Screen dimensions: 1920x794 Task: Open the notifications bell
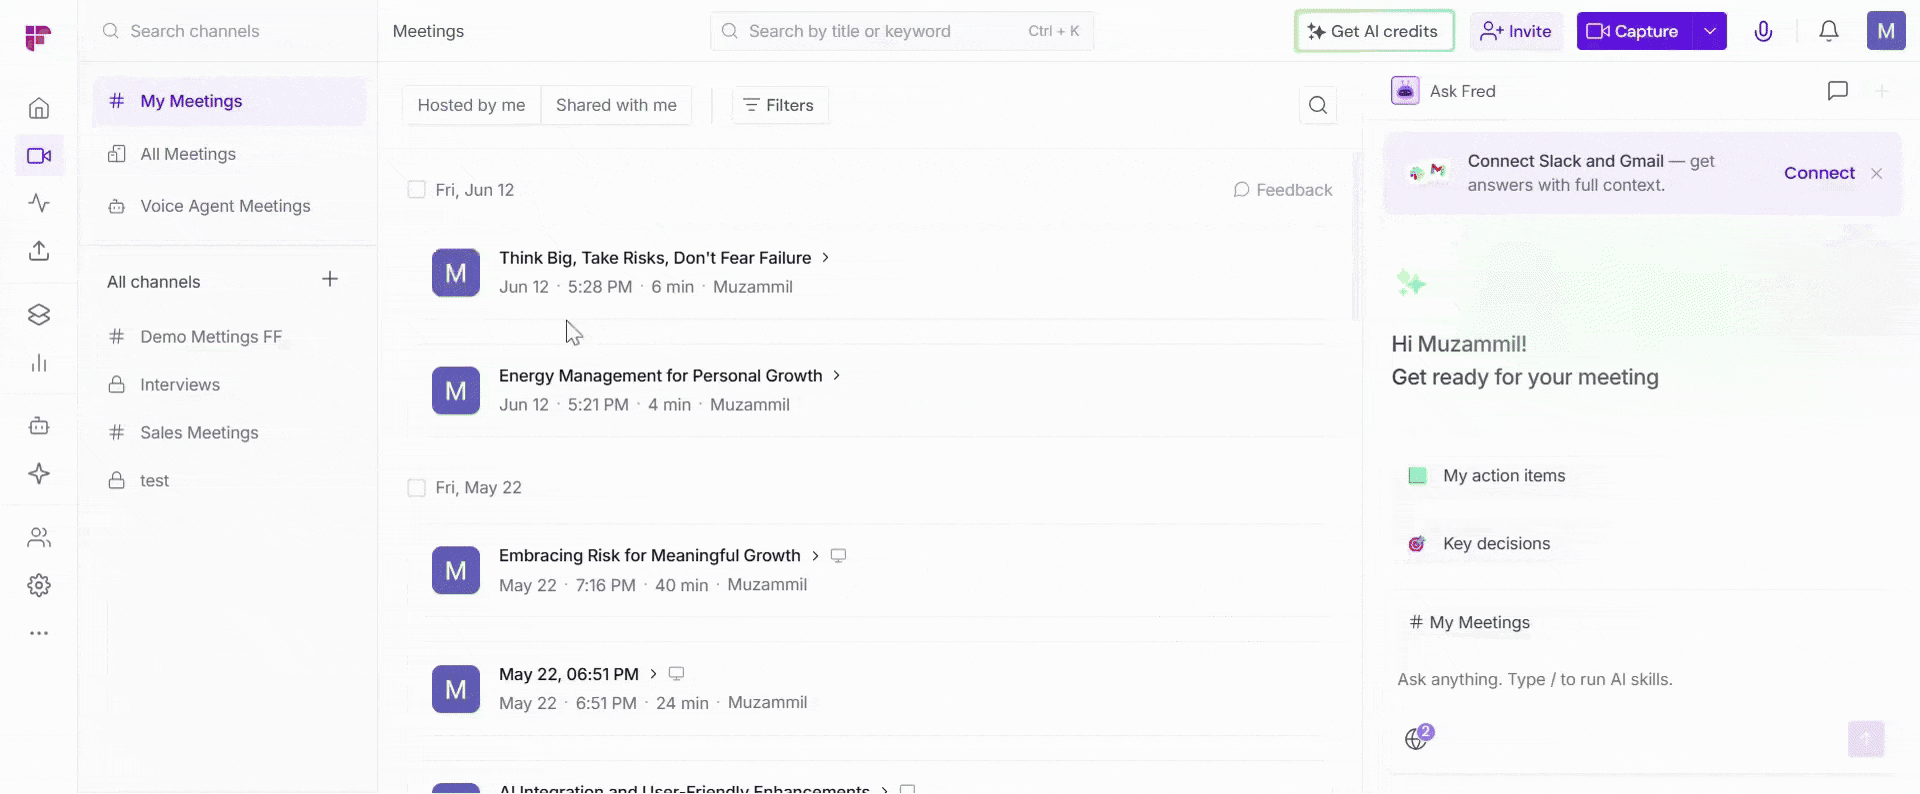click(x=1828, y=31)
